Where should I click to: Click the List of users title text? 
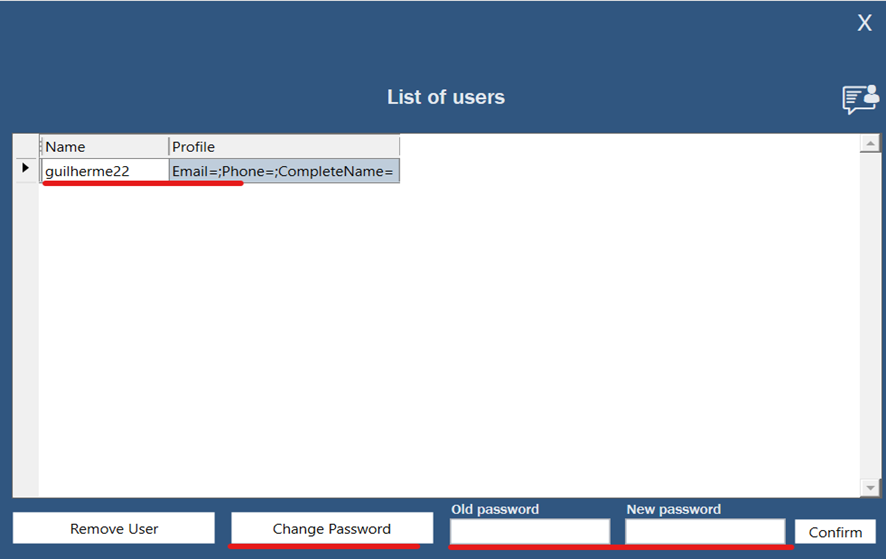(x=446, y=98)
